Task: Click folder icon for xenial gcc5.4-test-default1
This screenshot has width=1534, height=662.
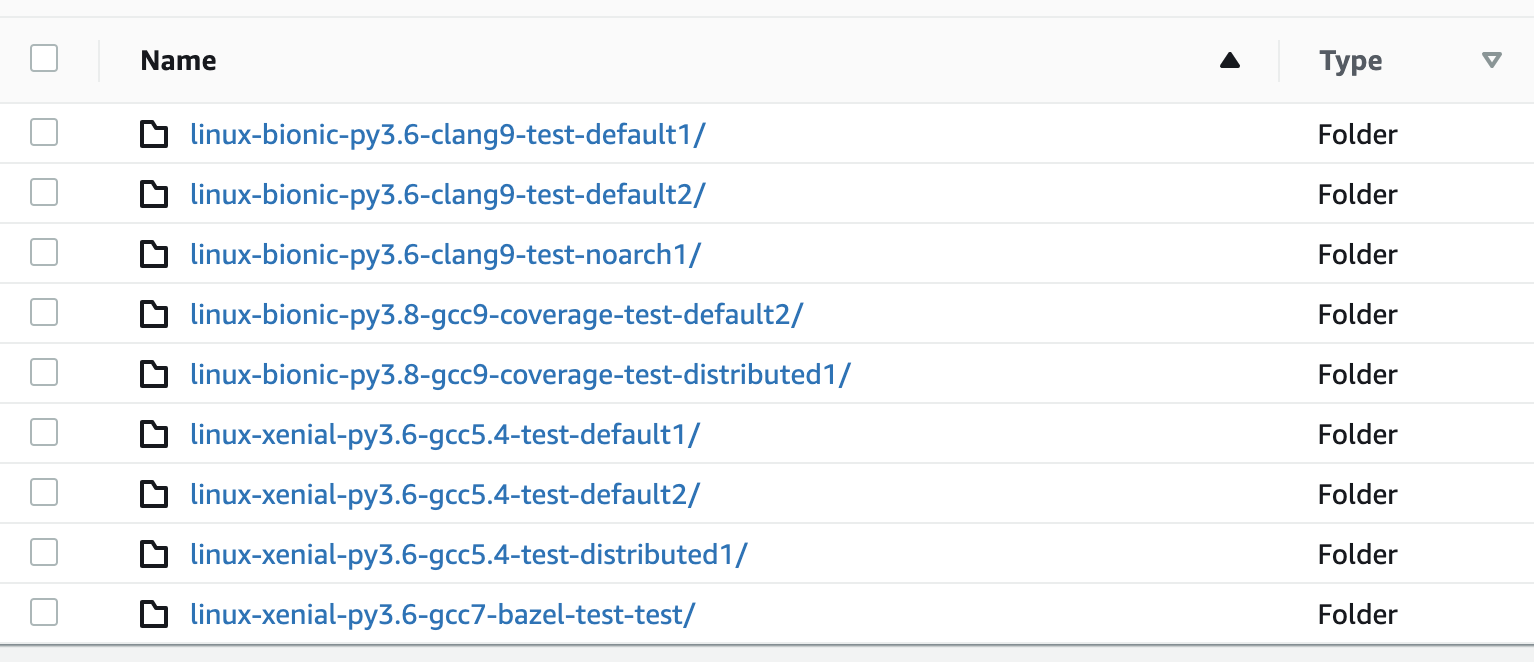Action: [x=153, y=434]
